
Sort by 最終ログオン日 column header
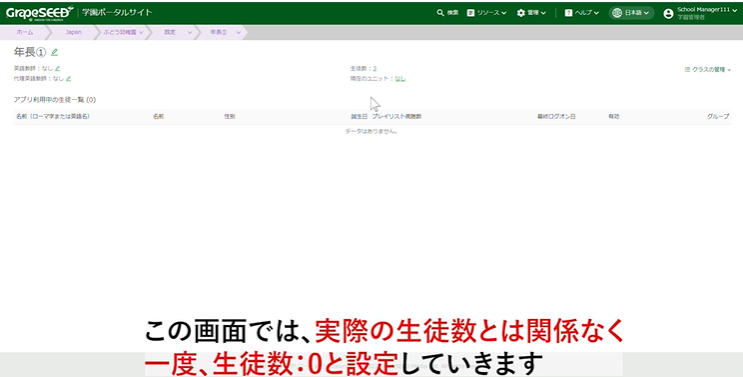coord(556,116)
